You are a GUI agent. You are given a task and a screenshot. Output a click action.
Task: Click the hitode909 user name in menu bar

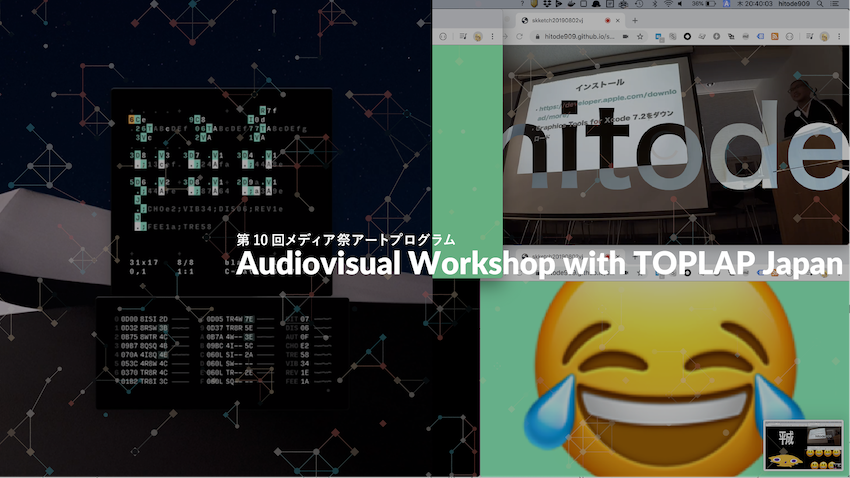(x=794, y=4)
